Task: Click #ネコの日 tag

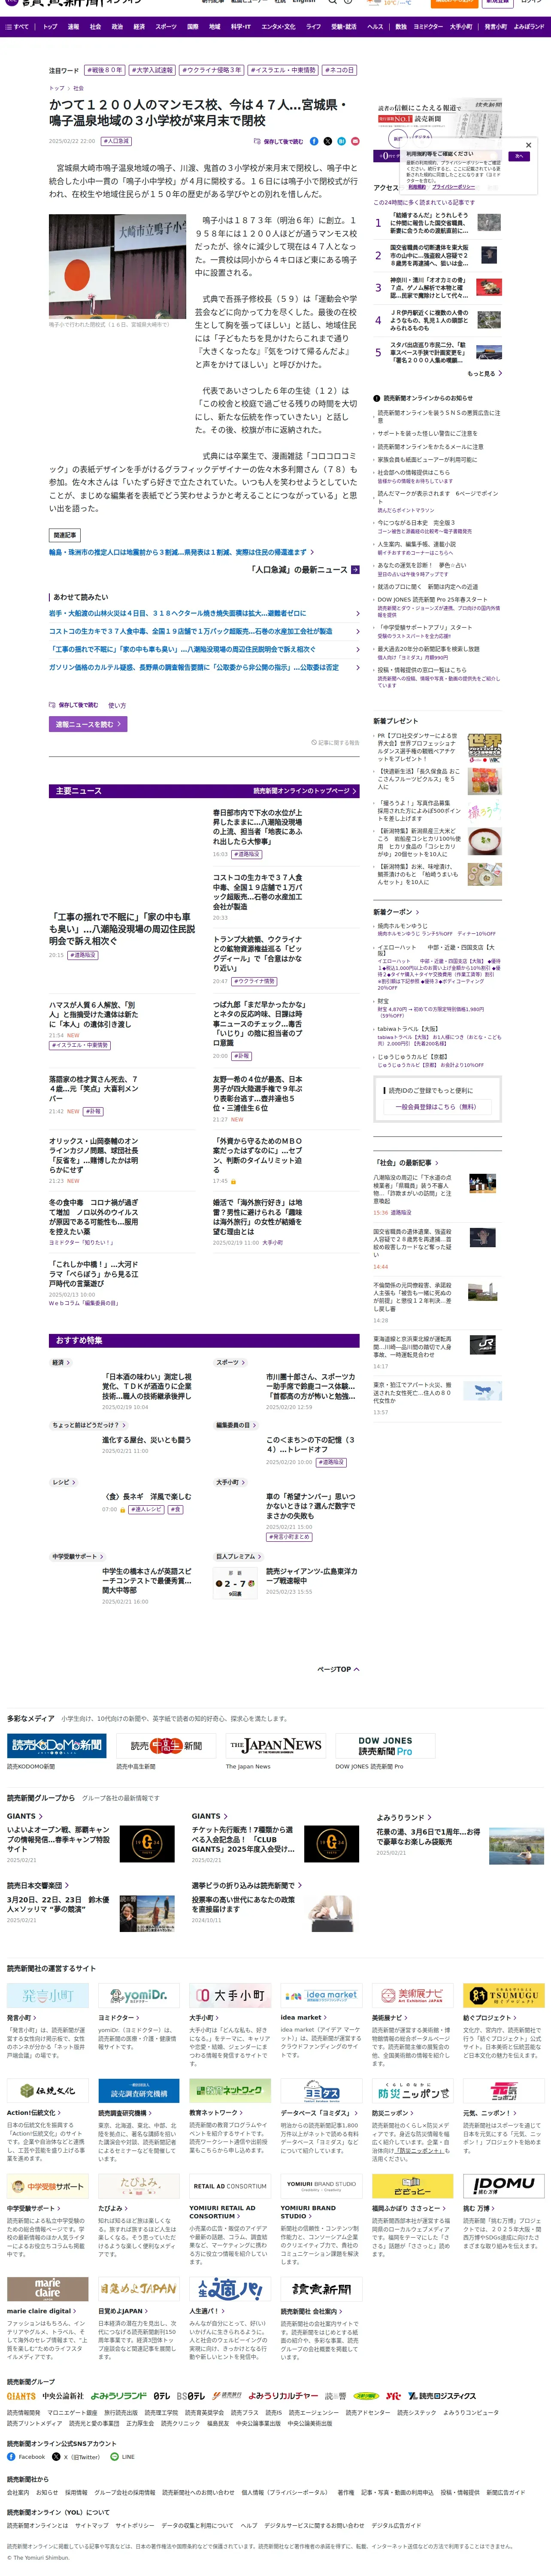Action: 339,70
